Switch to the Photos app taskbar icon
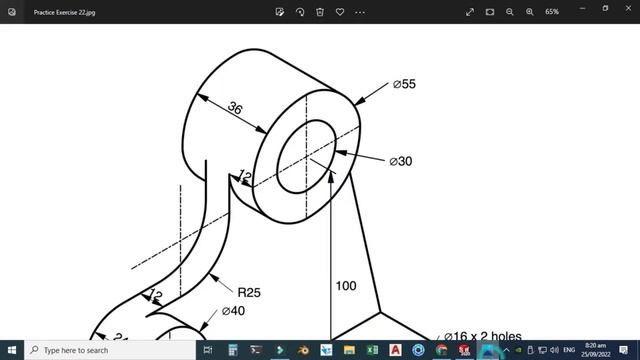The height and width of the screenshot is (360, 640). pyautogui.click(x=487, y=350)
